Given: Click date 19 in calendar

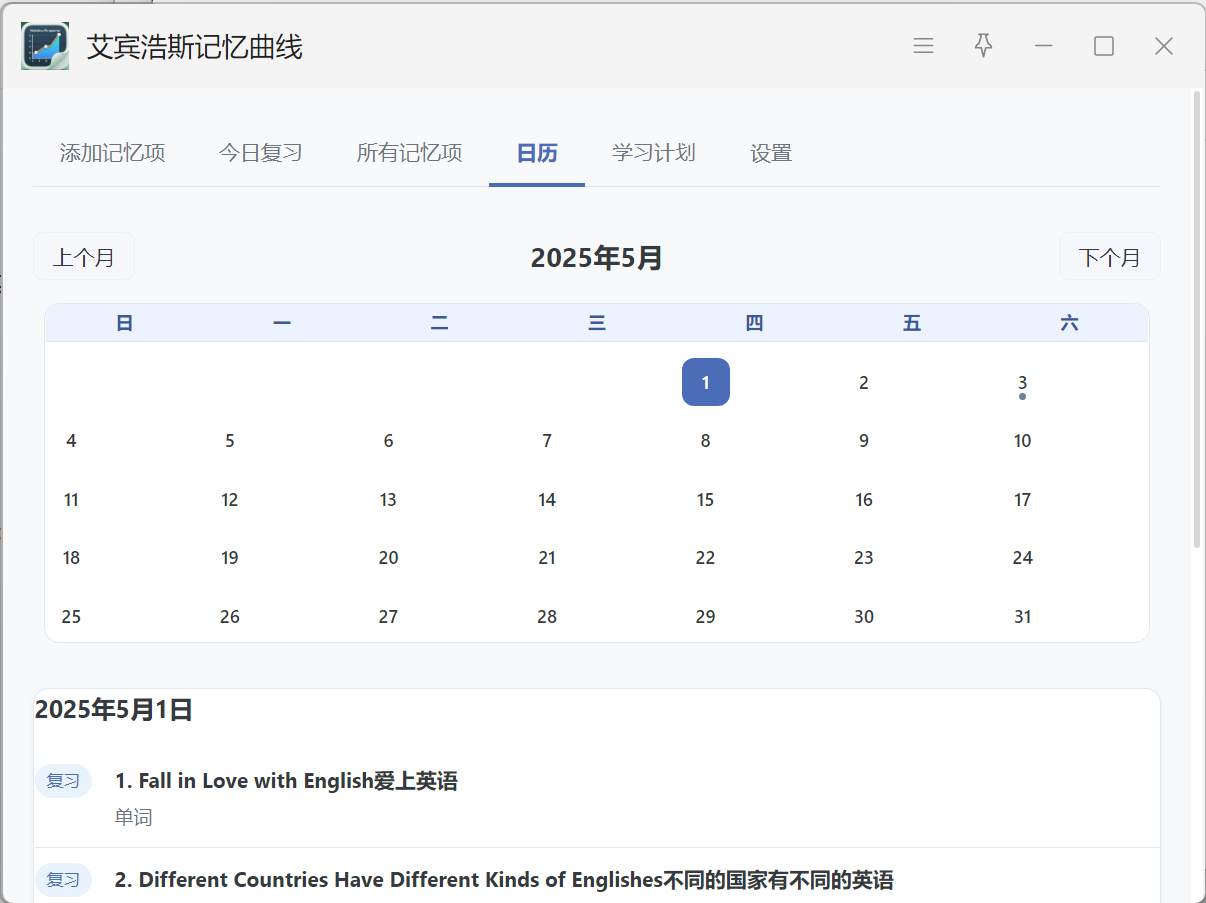Looking at the screenshot, I should [230, 558].
